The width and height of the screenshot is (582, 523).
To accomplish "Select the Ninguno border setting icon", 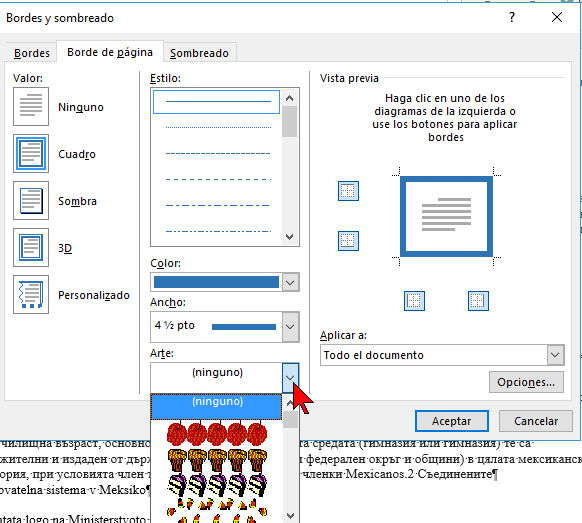I will click(x=31, y=107).
